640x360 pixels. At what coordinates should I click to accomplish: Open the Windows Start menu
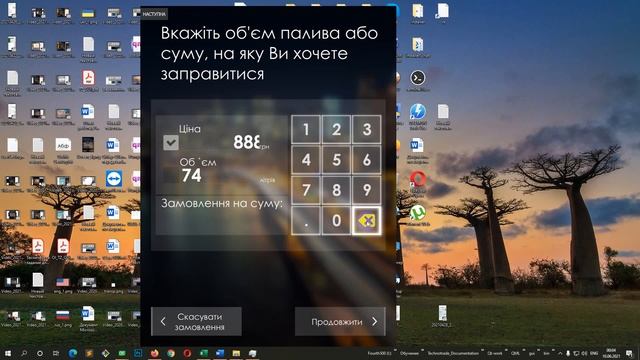7,353
